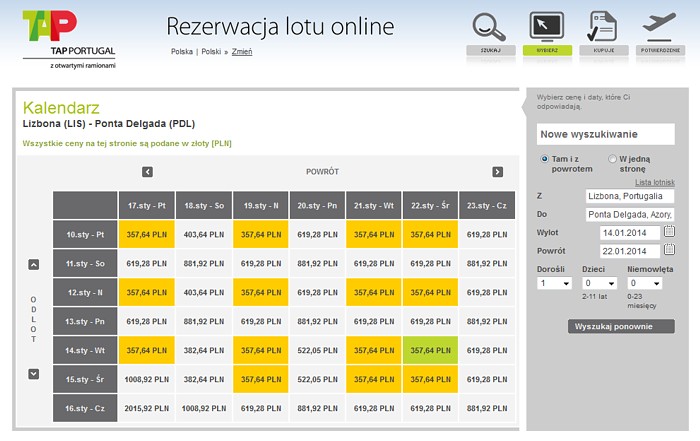
Task: Select 382,64 PLN fare in 14.sty row
Action: click(x=204, y=350)
